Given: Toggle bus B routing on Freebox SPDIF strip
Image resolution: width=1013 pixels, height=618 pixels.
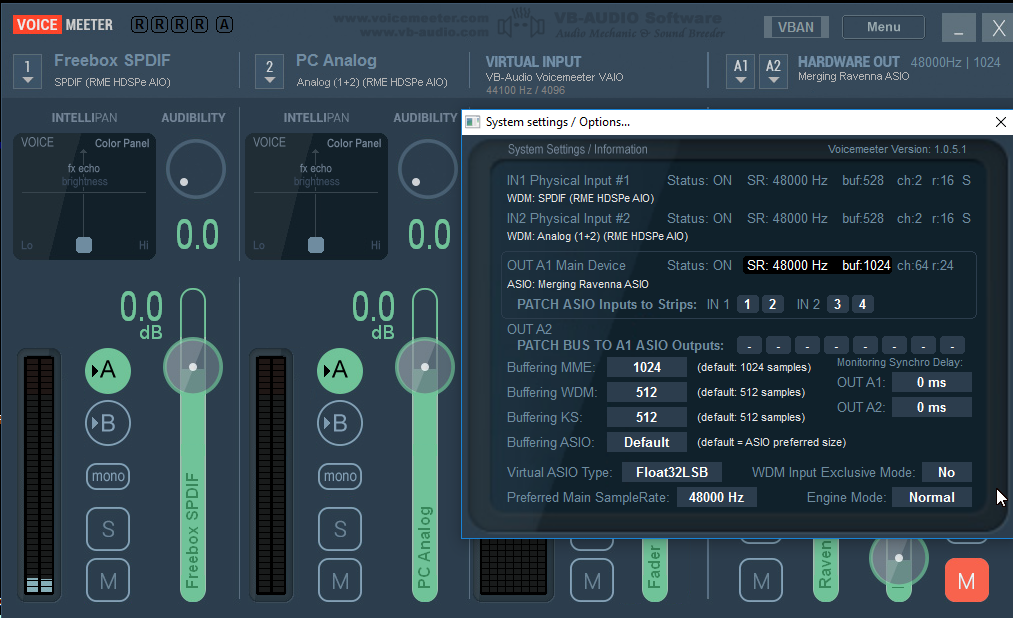Looking at the screenshot, I should (x=108, y=423).
